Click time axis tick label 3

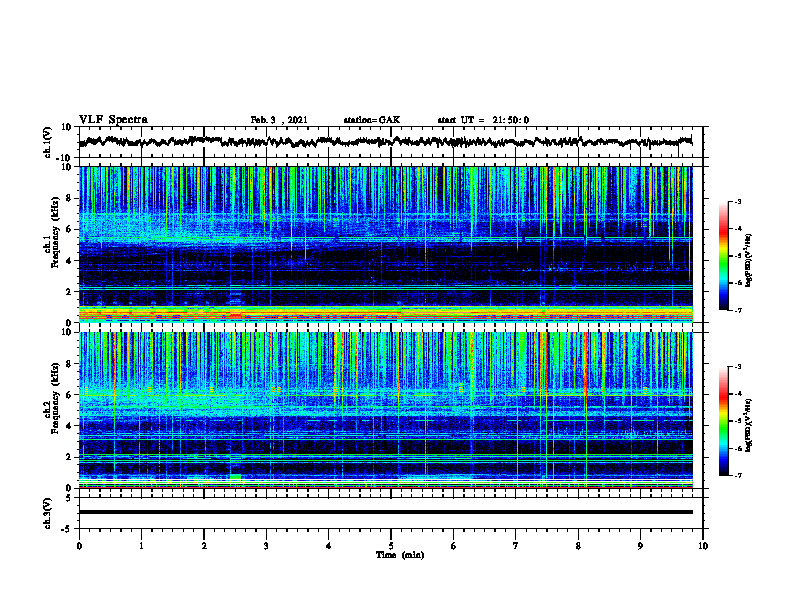(266, 546)
